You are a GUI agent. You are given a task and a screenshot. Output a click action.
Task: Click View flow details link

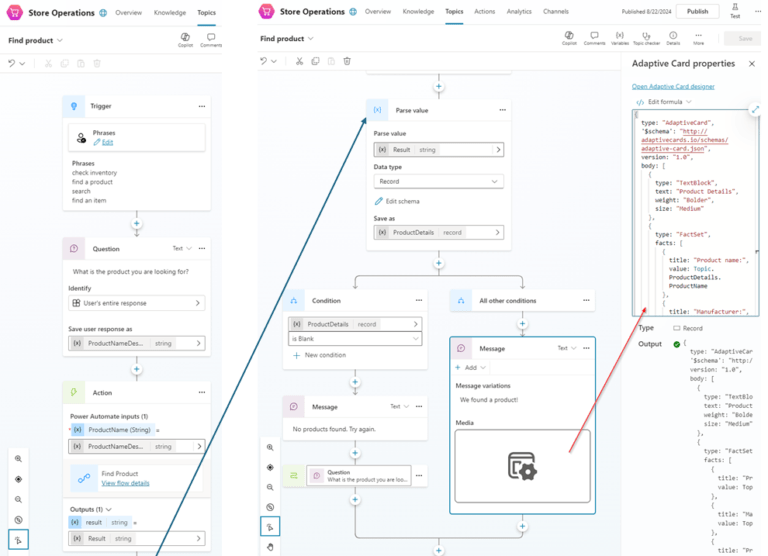point(125,483)
